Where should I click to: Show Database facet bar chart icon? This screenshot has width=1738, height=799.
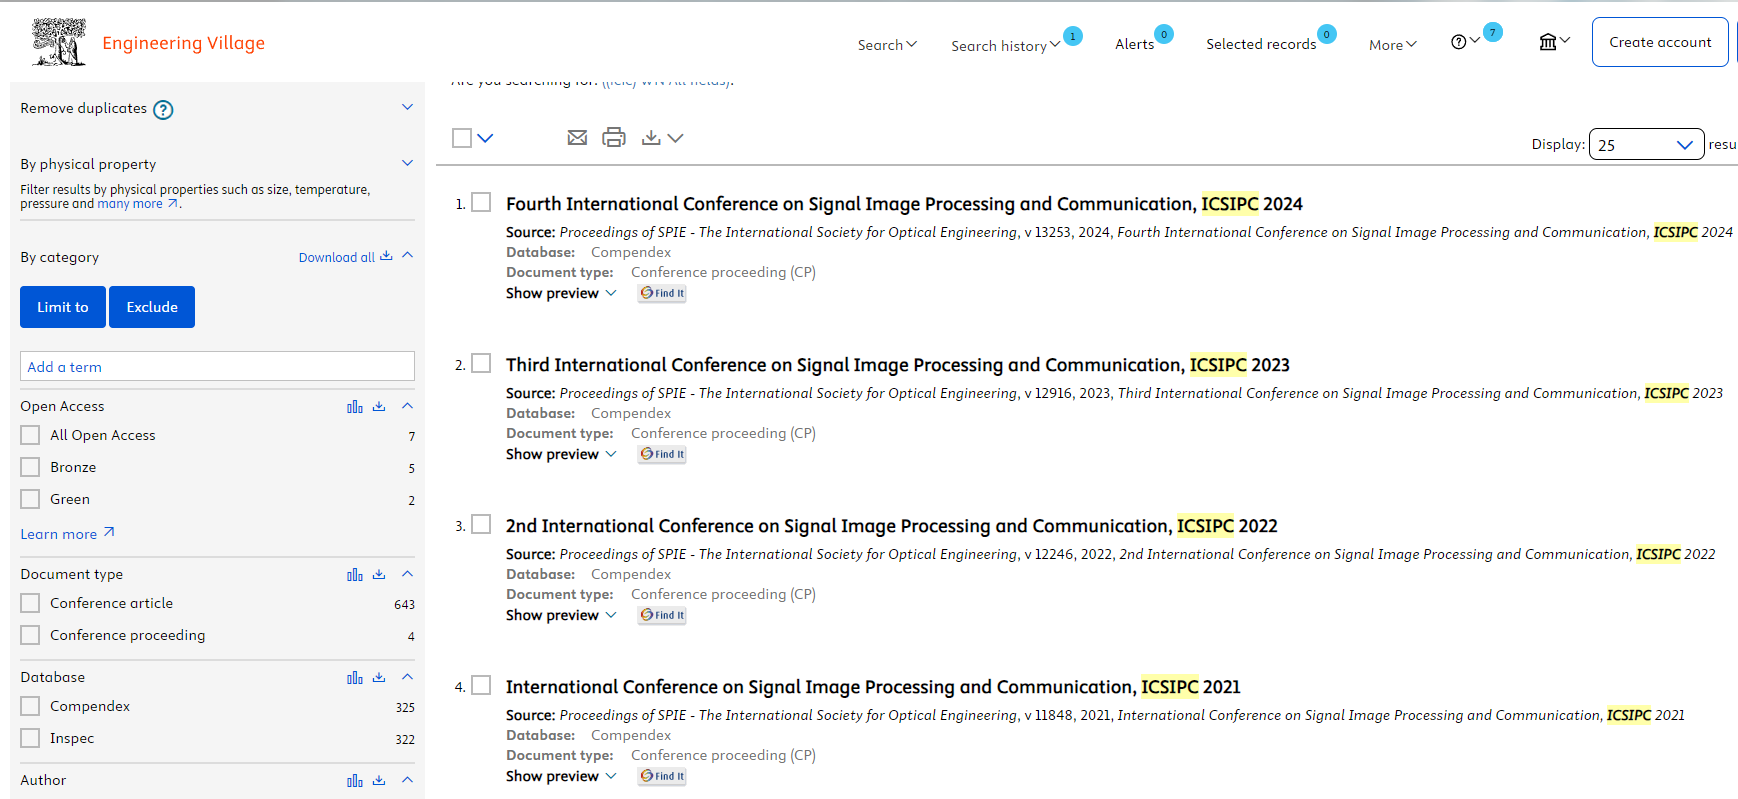coord(355,678)
